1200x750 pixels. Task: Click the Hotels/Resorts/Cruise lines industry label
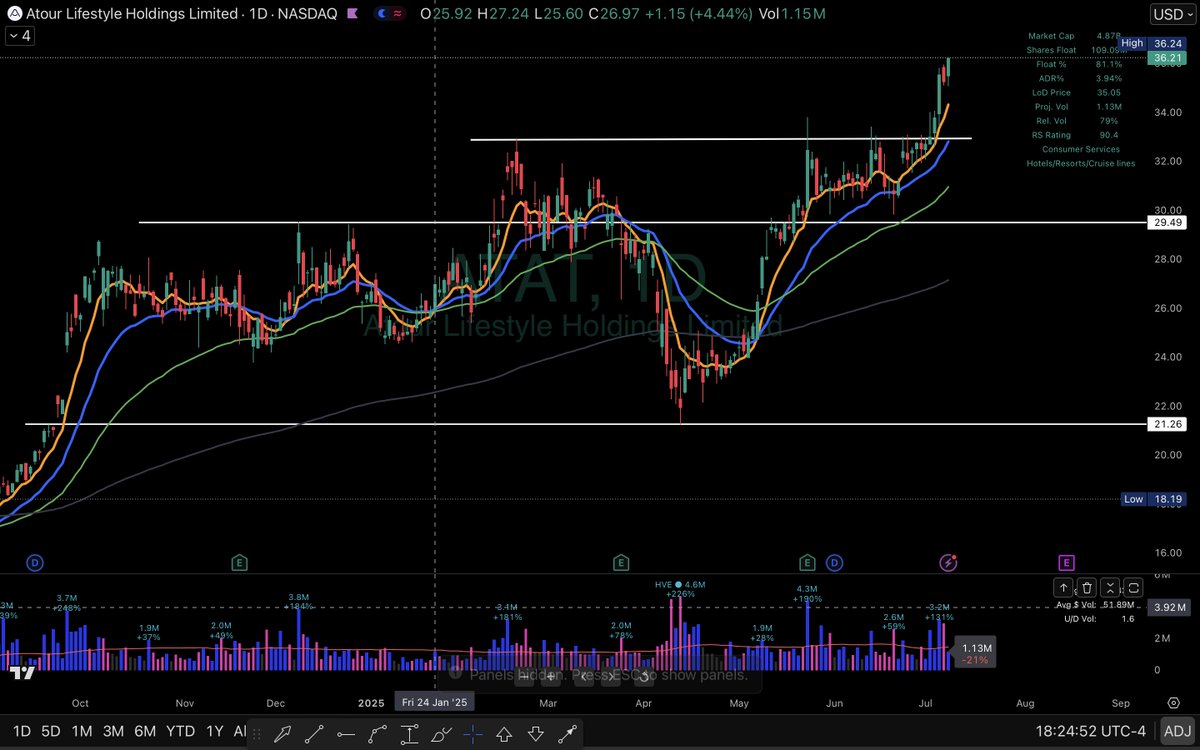coord(1081,162)
